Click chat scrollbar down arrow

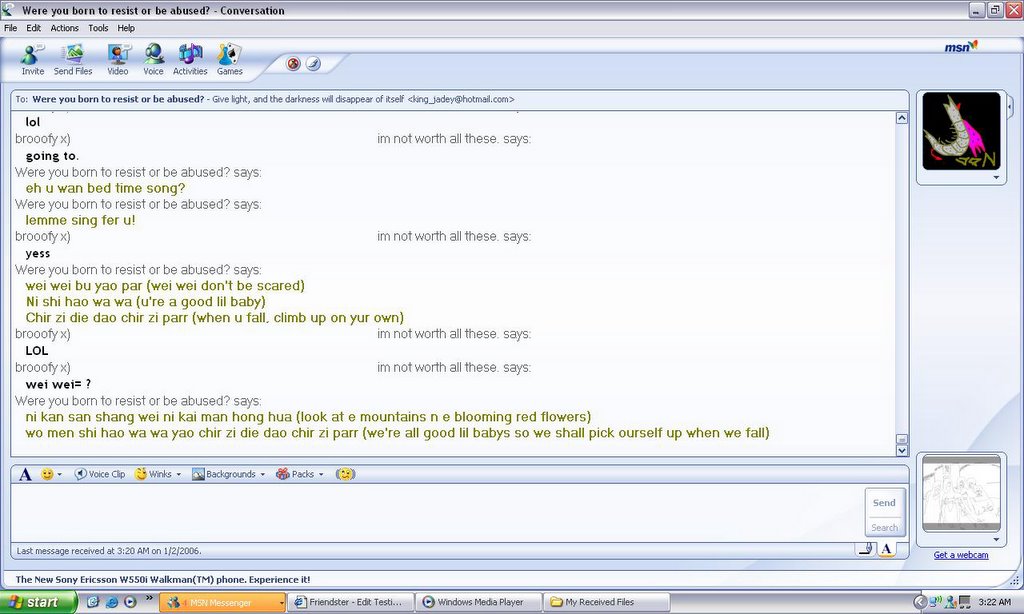[902, 450]
